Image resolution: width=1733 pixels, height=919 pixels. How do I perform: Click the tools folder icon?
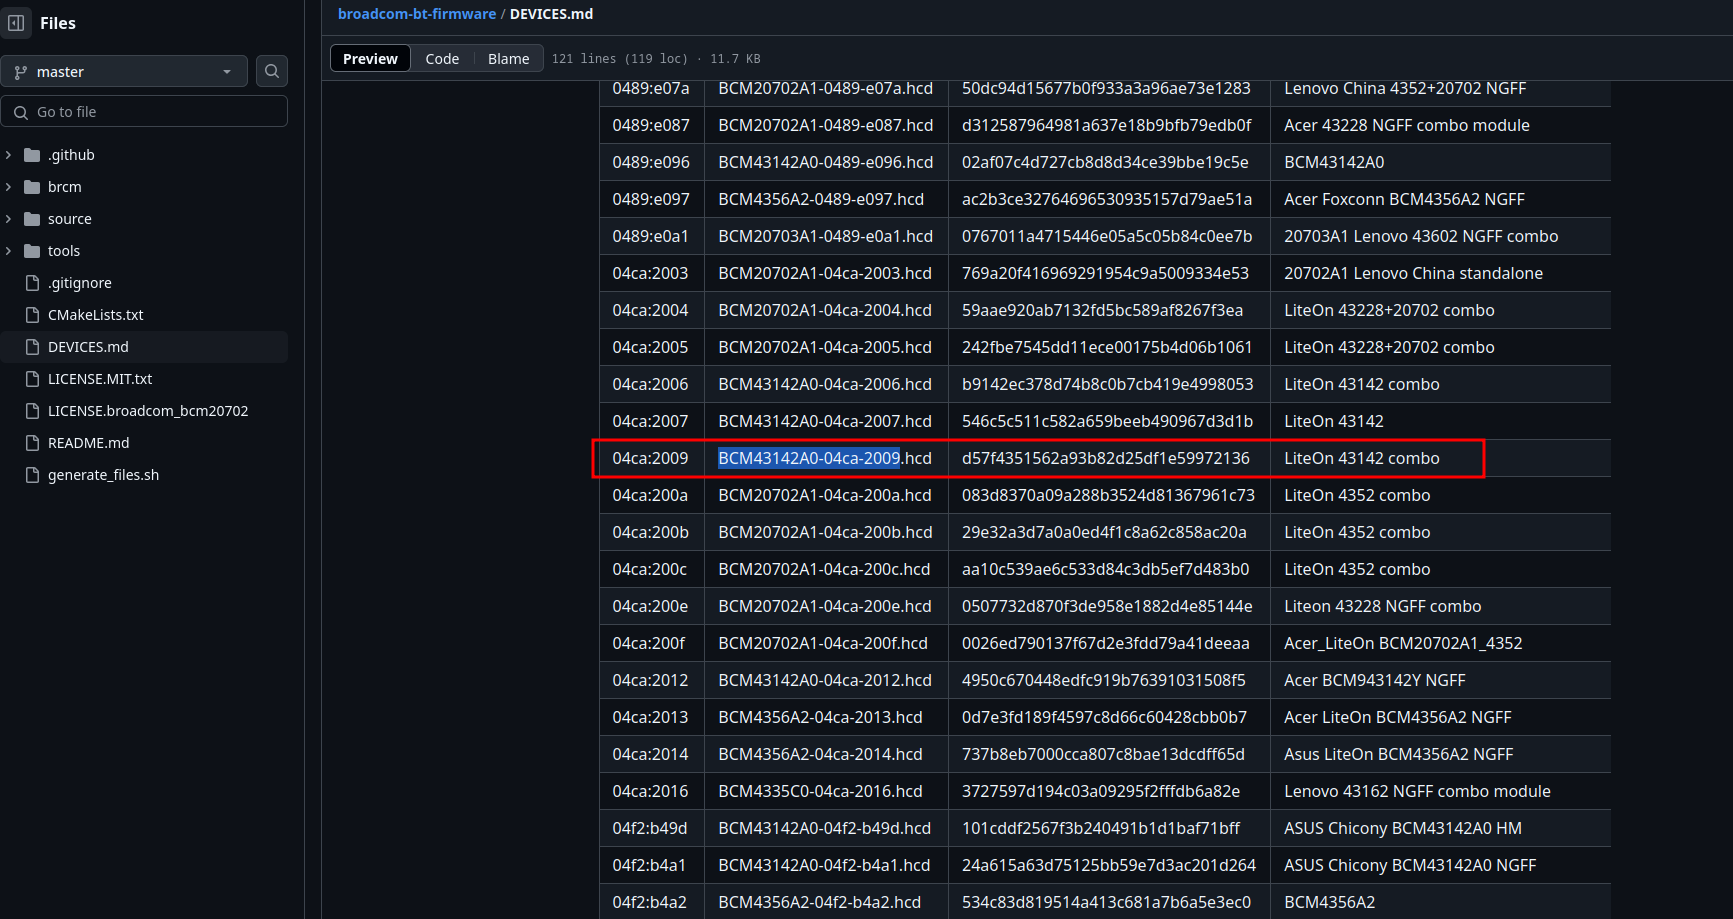(x=32, y=251)
